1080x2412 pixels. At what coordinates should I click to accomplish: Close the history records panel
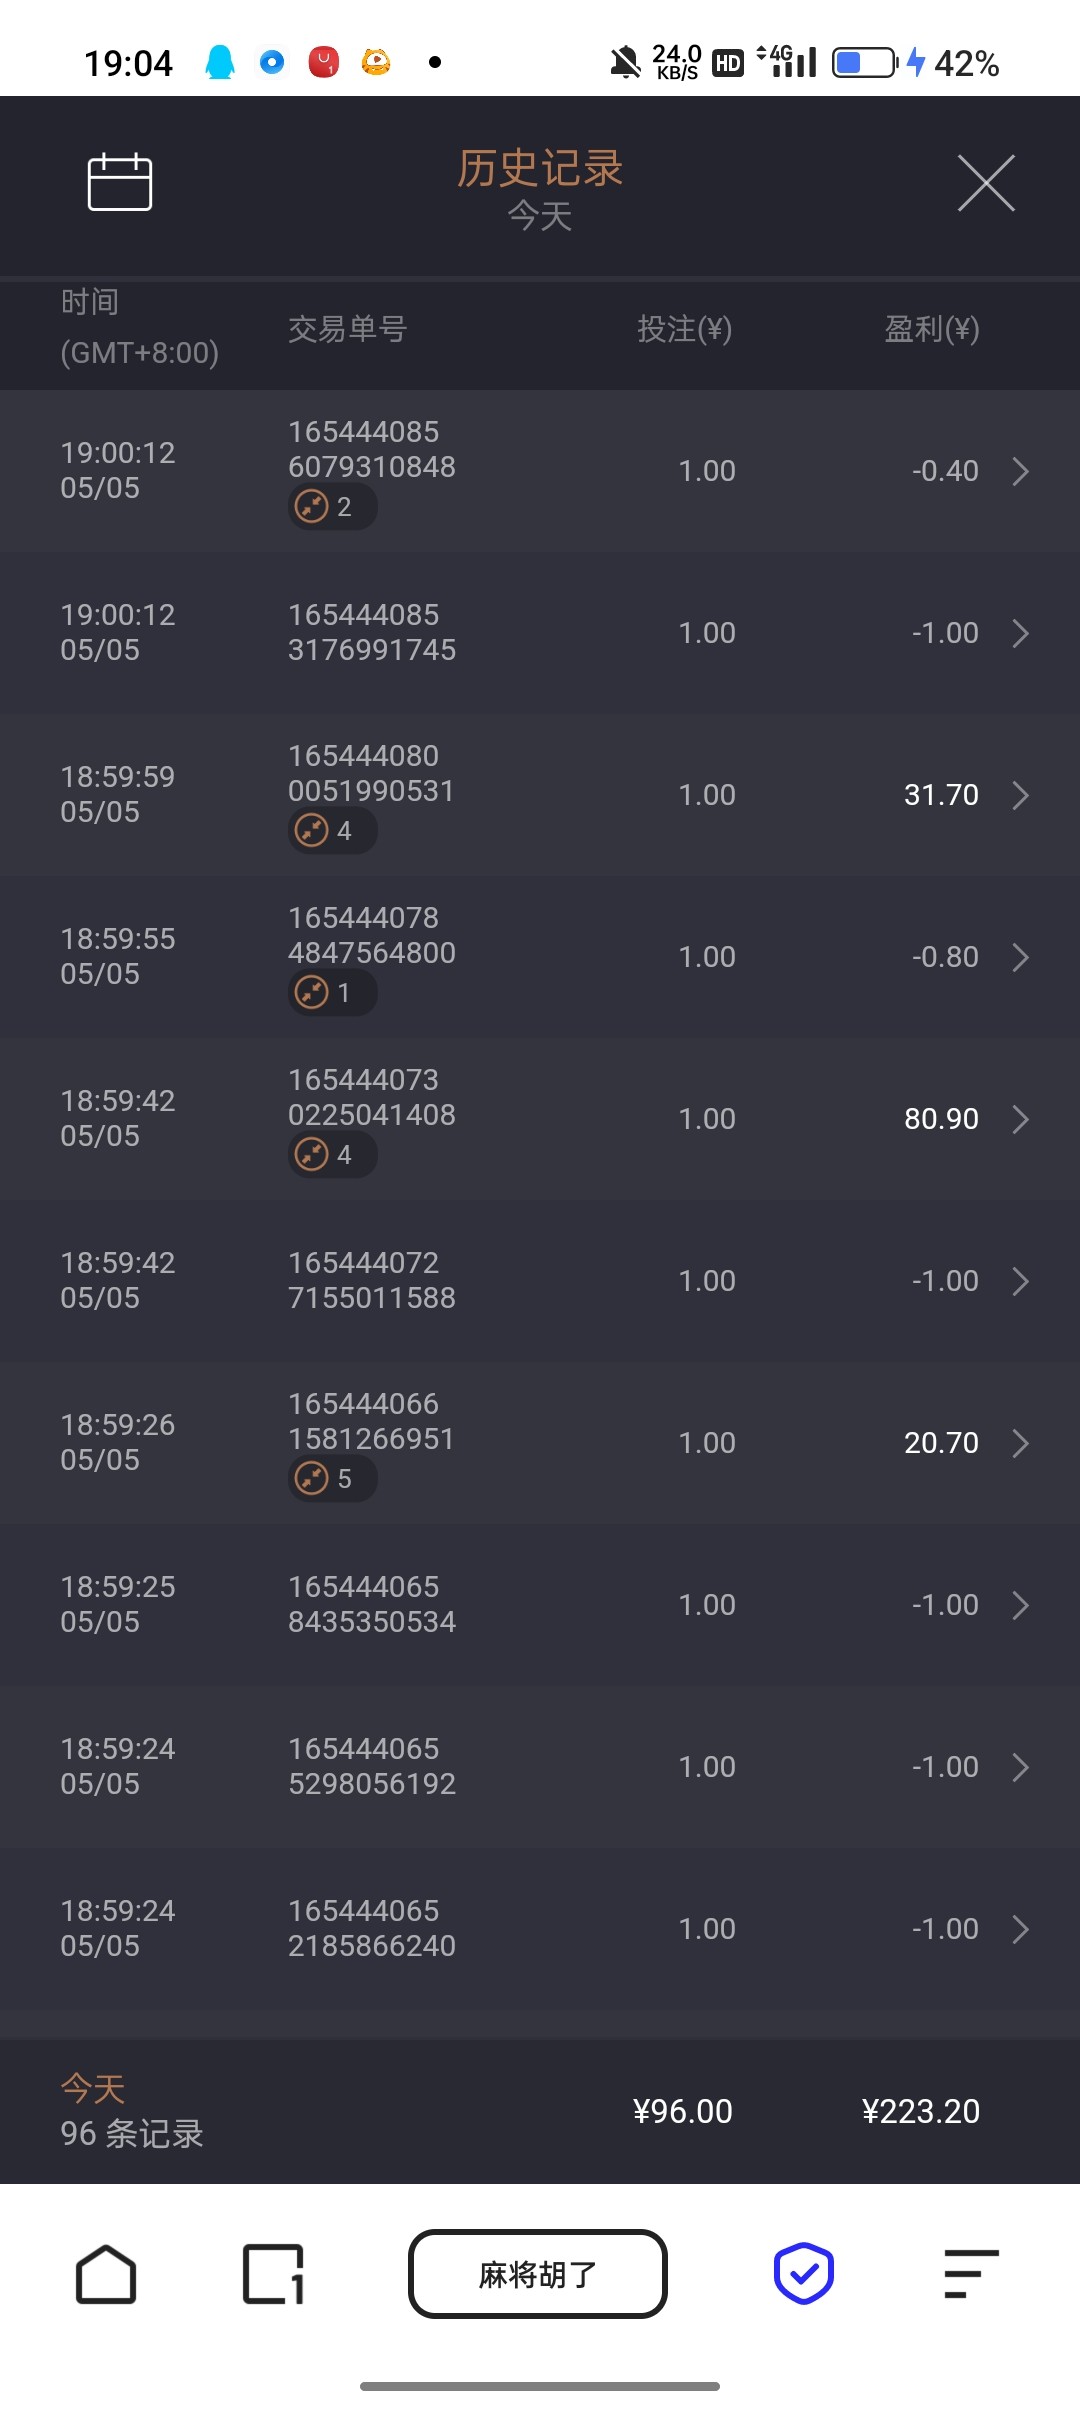click(986, 183)
